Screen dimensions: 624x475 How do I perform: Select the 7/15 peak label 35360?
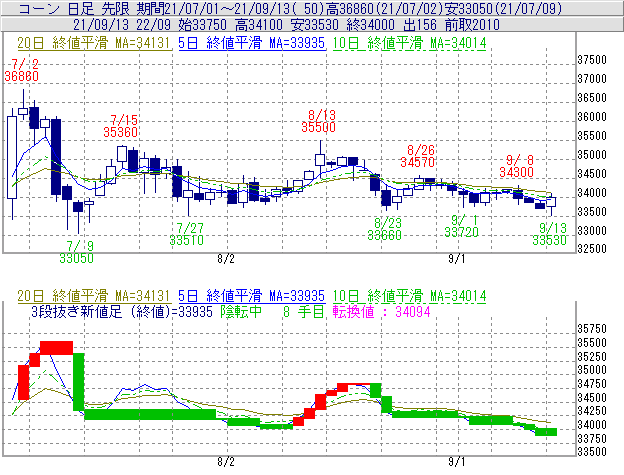click(120, 132)
